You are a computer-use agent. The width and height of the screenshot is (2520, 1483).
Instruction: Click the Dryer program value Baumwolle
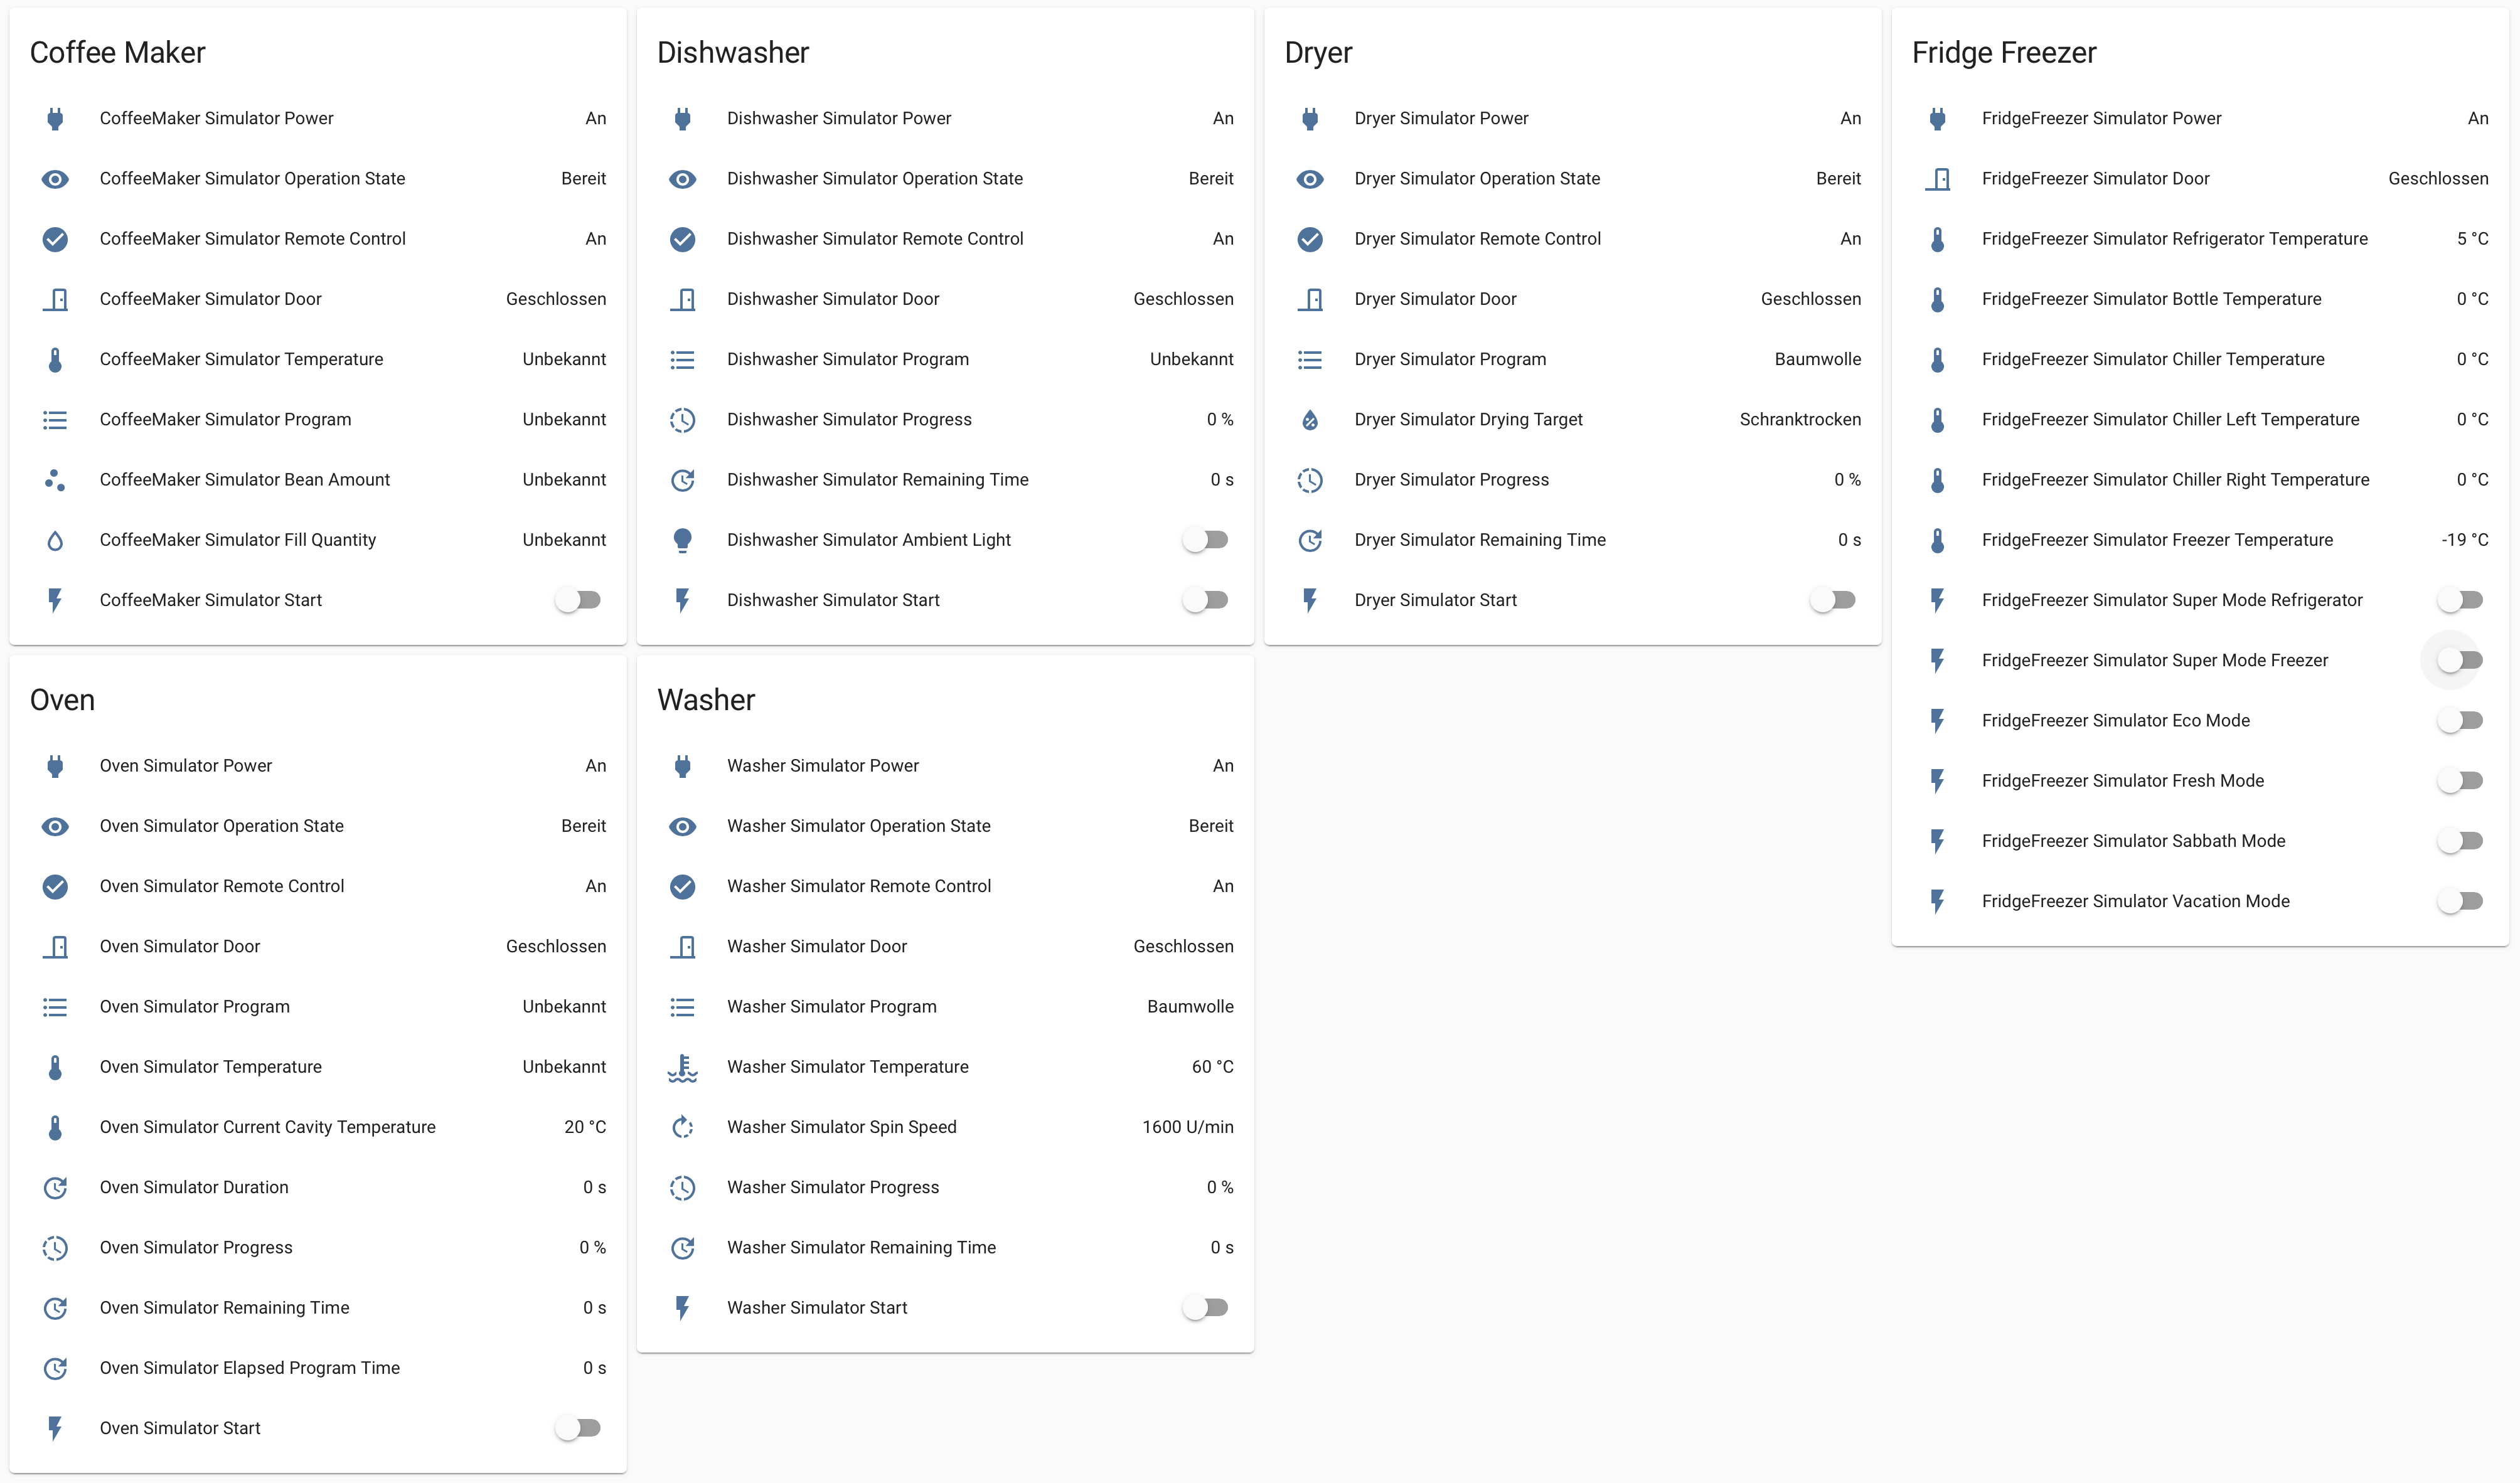[1817, 359]
